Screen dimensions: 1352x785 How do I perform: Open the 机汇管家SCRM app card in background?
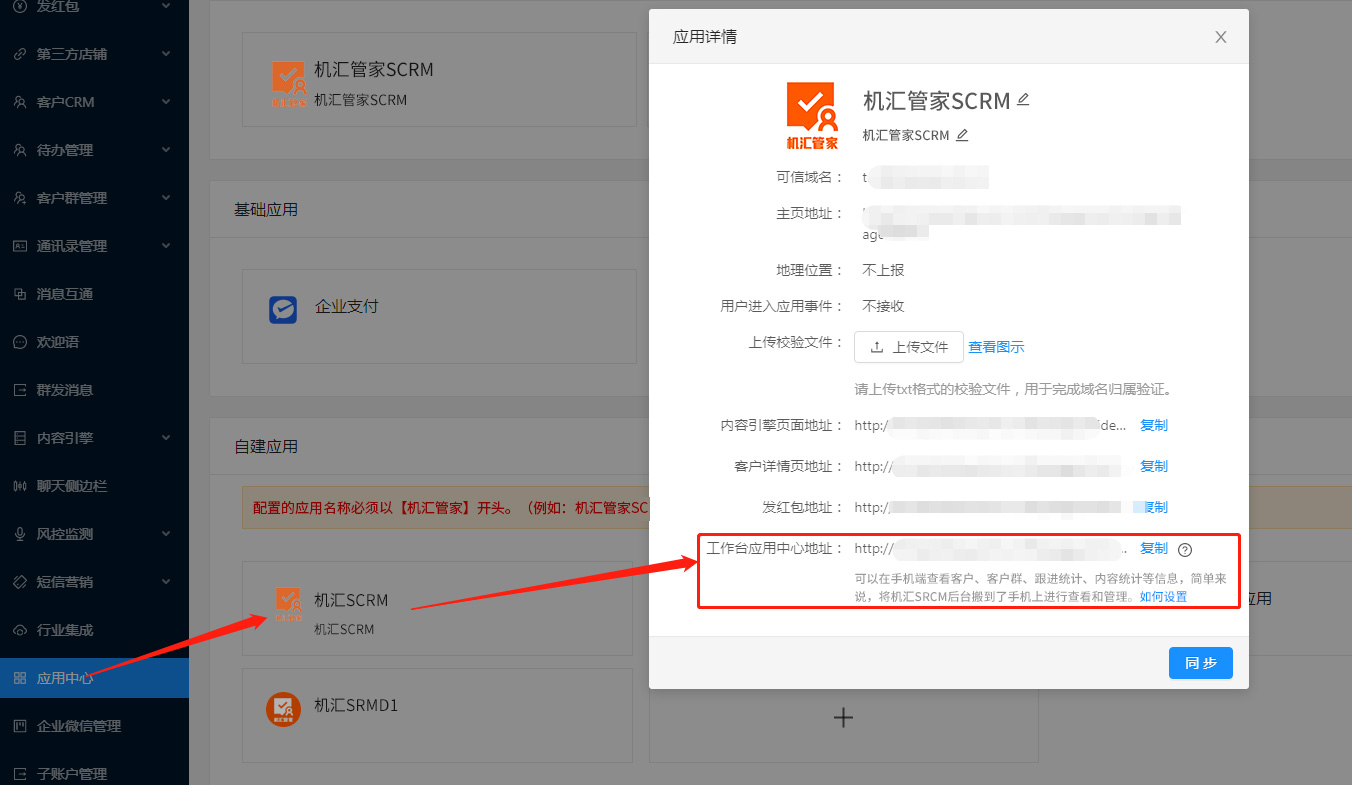[439, 80]
